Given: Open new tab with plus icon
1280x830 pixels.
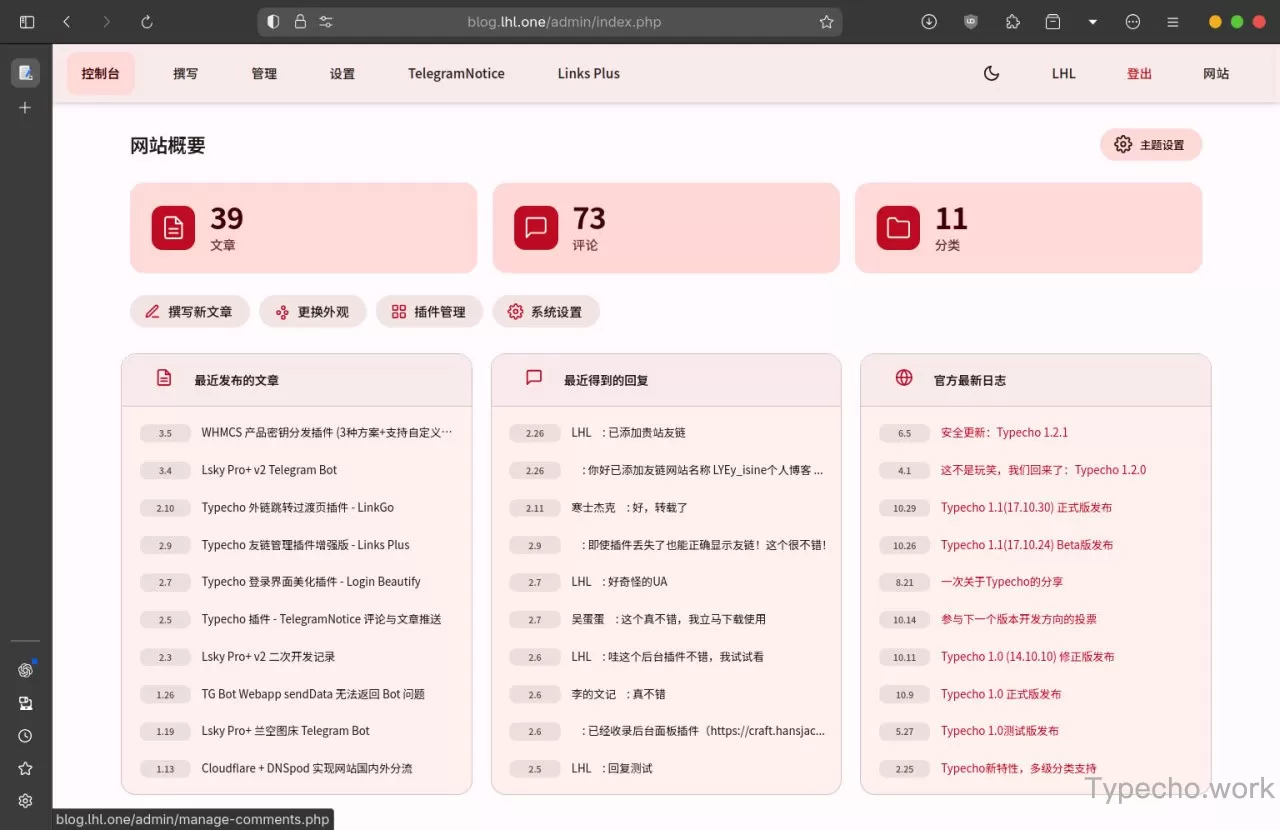Looking at the screenshot, I should point(25,107).
